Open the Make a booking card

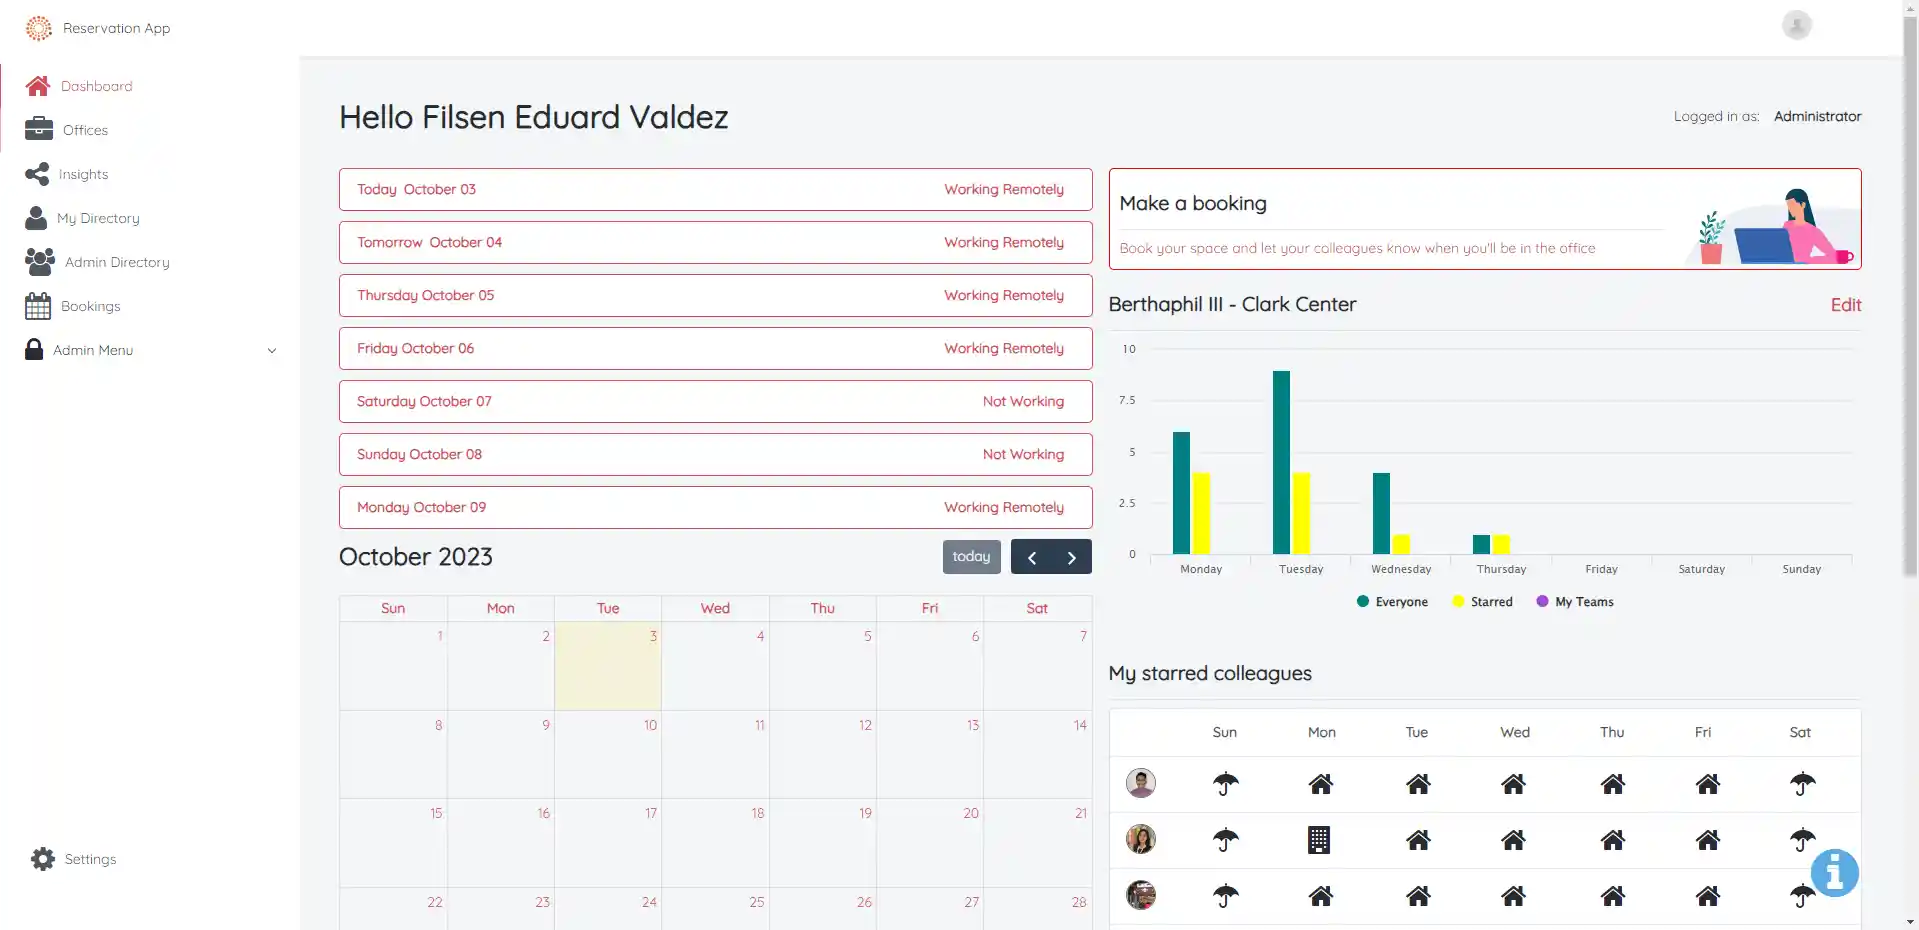click(1485, 219)
